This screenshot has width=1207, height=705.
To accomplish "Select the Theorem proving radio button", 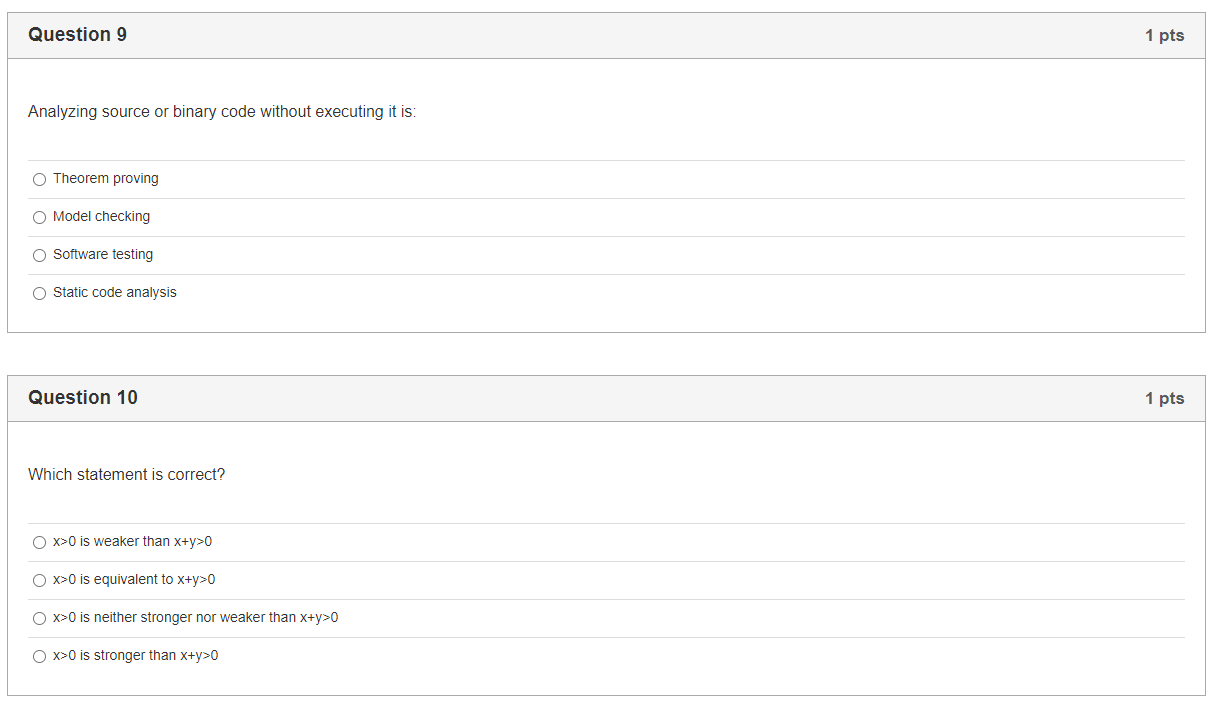I will (40, 180).
